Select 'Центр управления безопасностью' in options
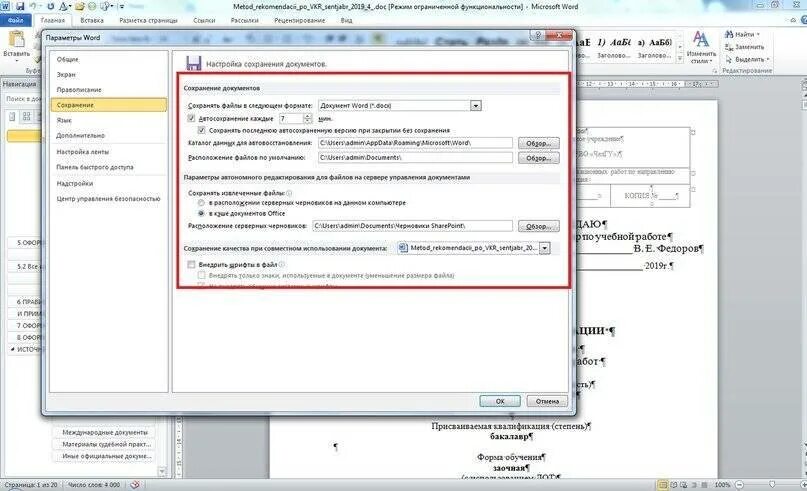807x491 pixels. [x=109, y=199]
